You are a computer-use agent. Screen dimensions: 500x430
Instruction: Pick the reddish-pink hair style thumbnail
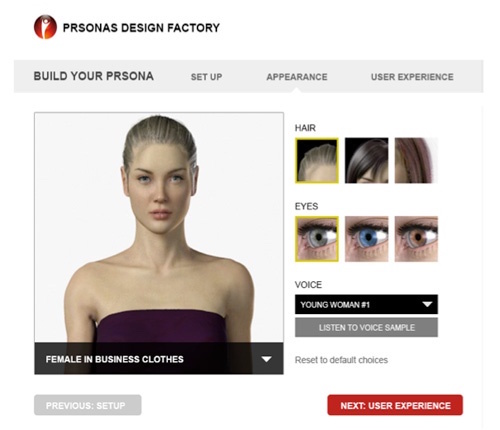click(x=416, y=161)
